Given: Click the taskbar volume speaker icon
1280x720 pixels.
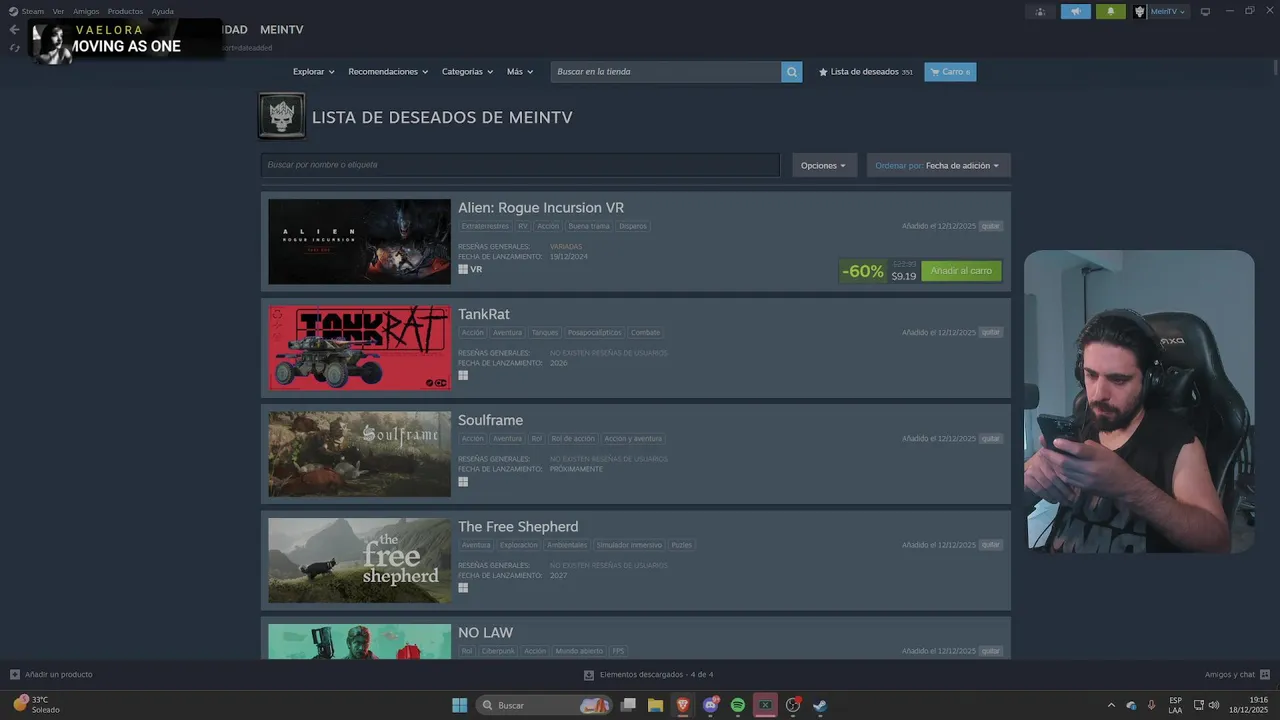Looking at the screenshot, I should [x=1214, y=705].
